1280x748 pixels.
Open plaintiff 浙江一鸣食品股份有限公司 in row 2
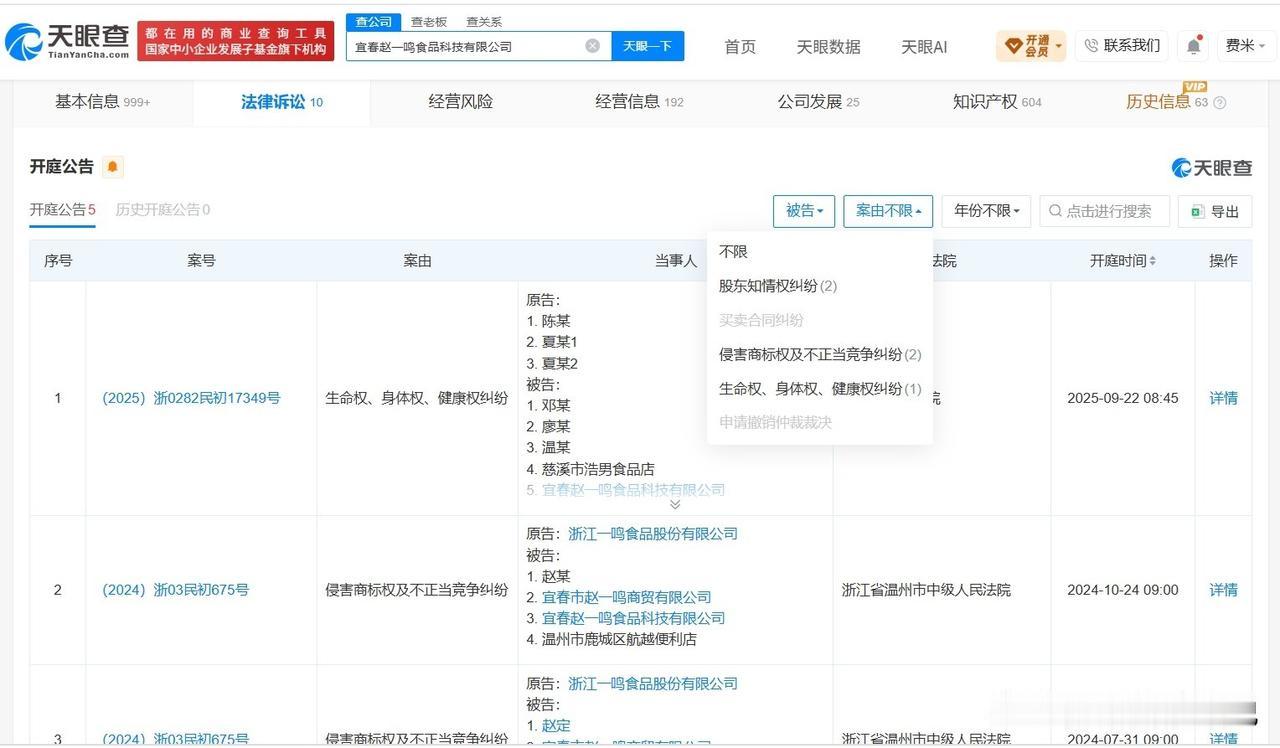point(653,534)
